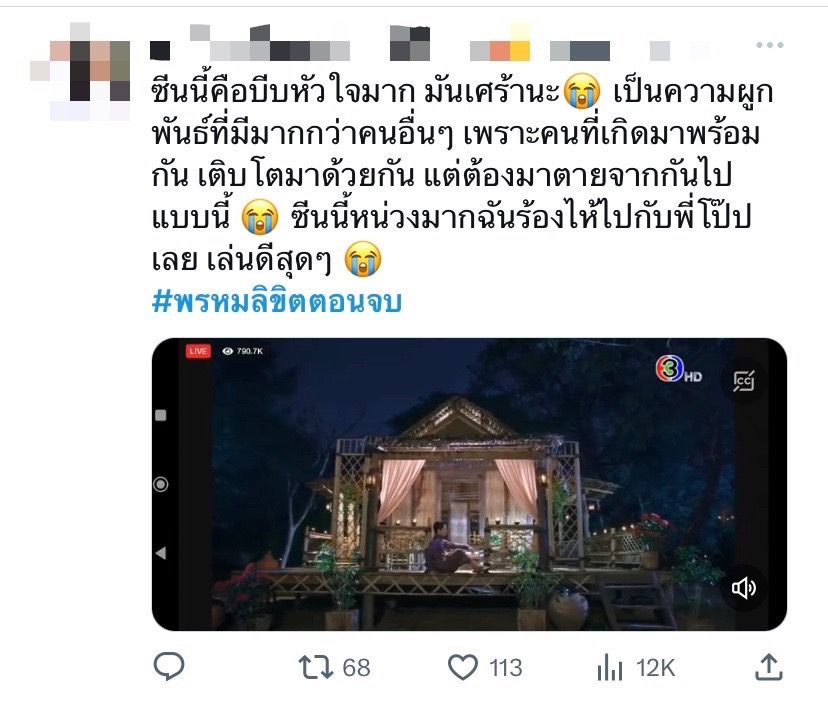Retweet the post using the arrows icon
This screenshot has width=828, height=711.
click(x=316, y=667)
